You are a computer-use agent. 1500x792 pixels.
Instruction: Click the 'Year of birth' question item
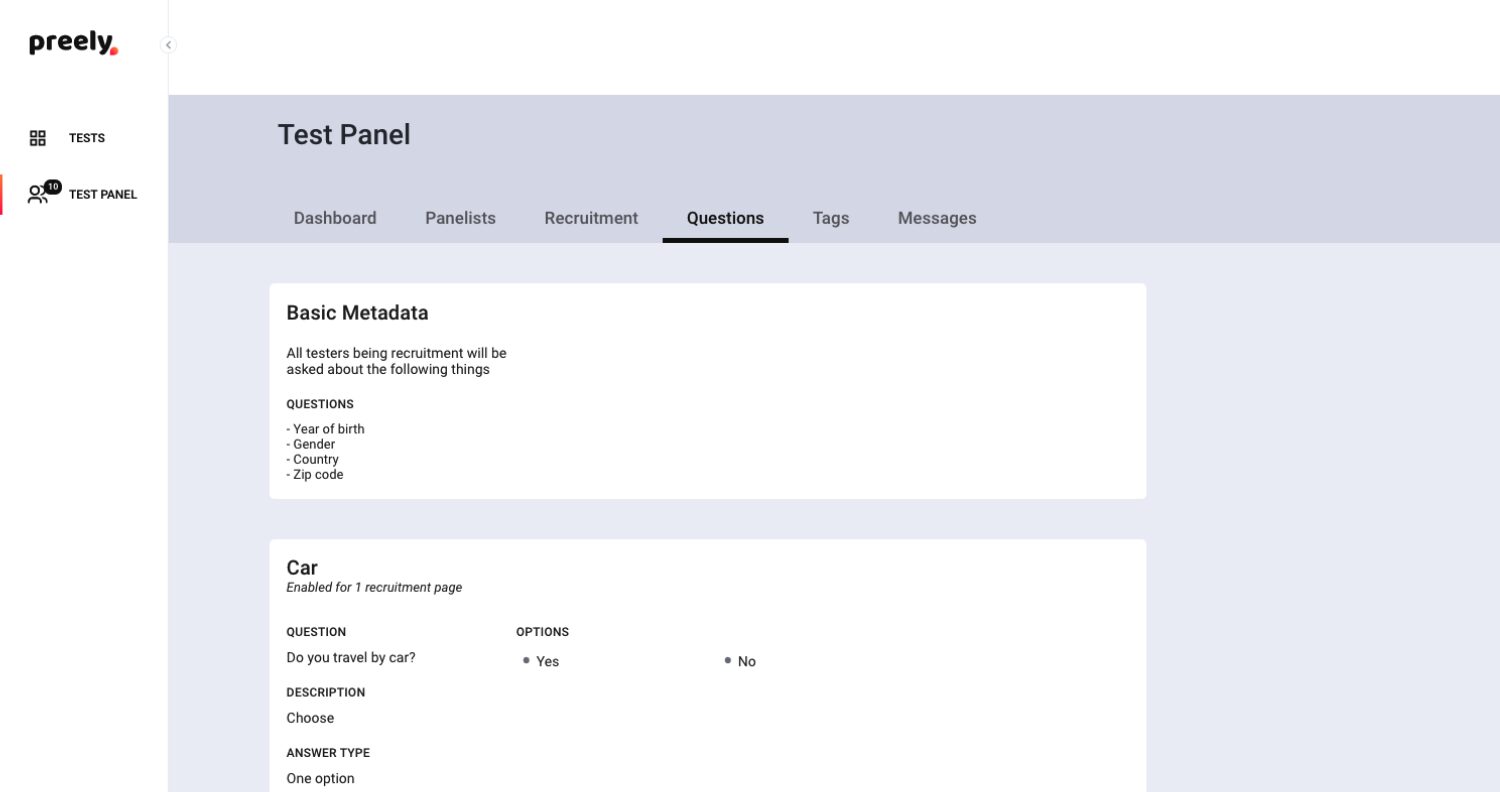tap(325, 429)
